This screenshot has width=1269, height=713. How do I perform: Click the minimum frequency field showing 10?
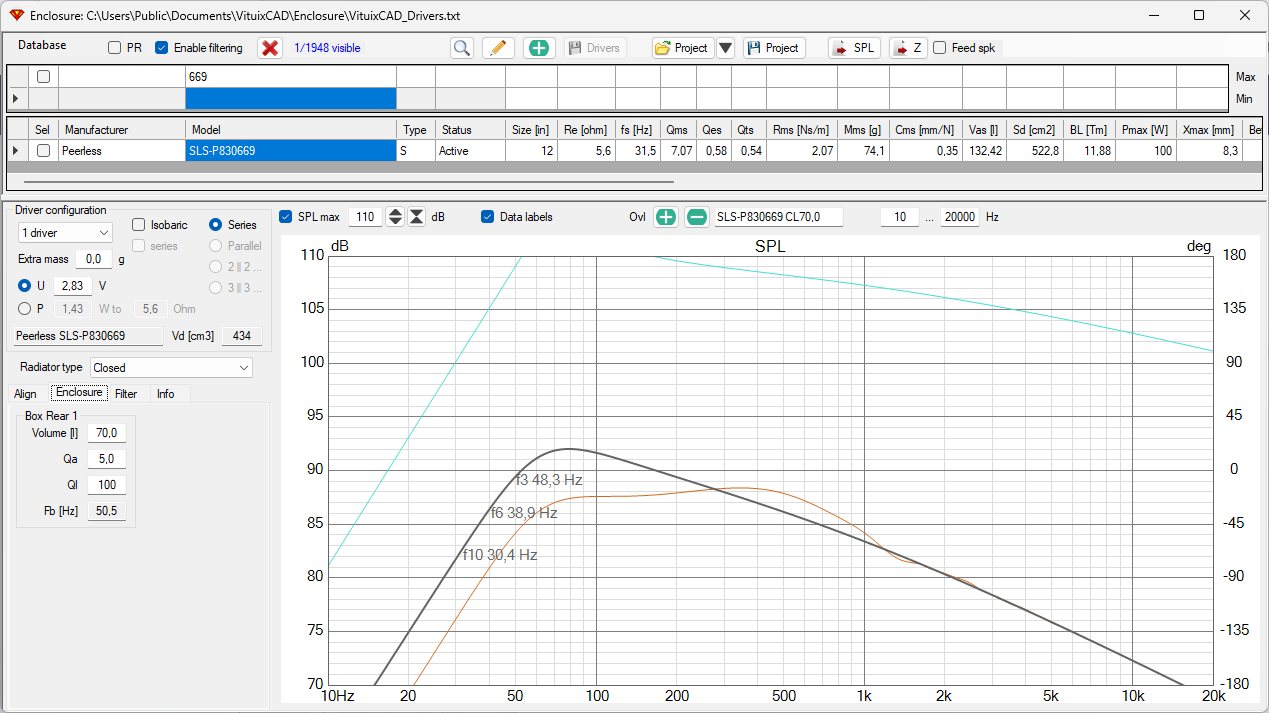point(899,217)
